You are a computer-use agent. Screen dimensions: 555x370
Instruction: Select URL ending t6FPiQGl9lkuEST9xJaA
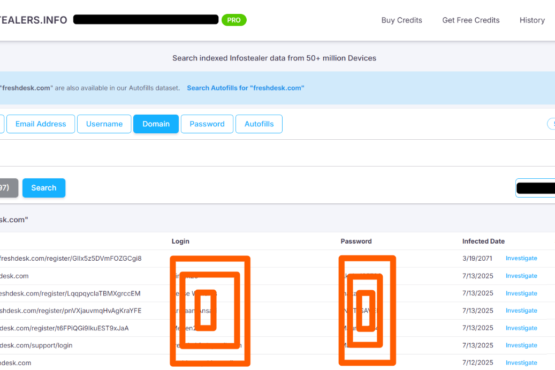coord(64,328)
